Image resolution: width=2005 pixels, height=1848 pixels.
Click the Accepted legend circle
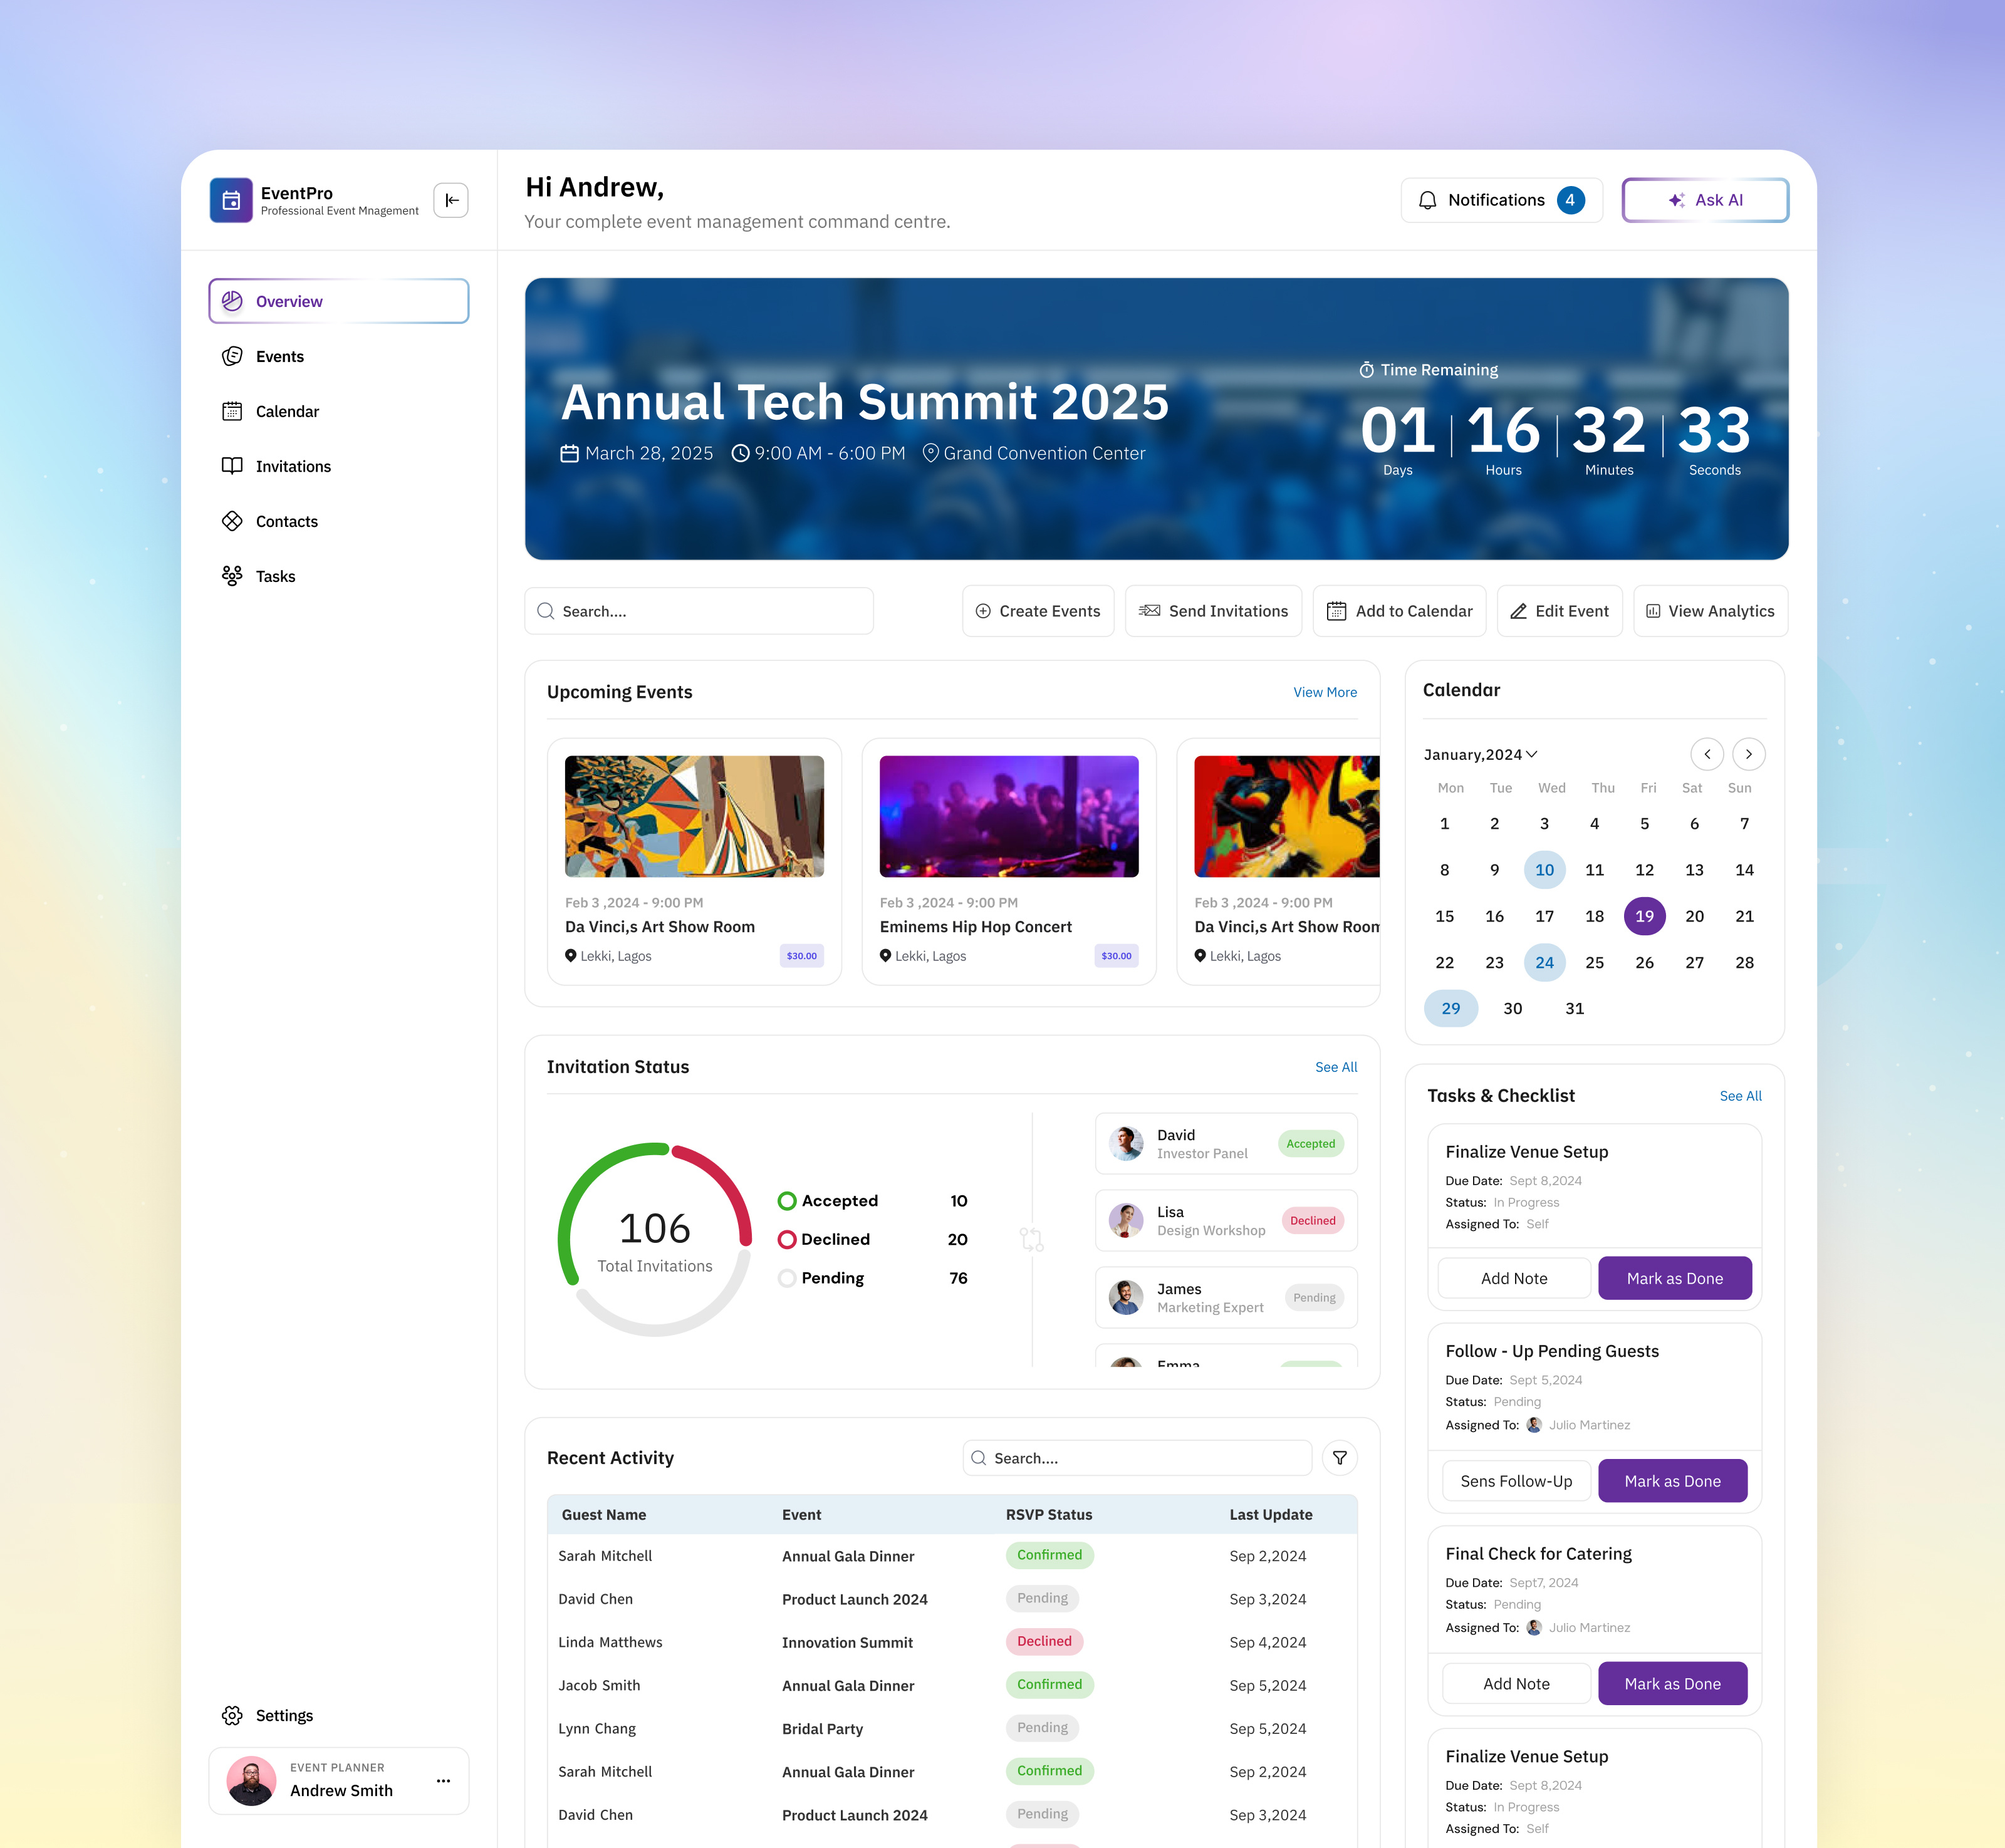click(x=787, y=1201)
